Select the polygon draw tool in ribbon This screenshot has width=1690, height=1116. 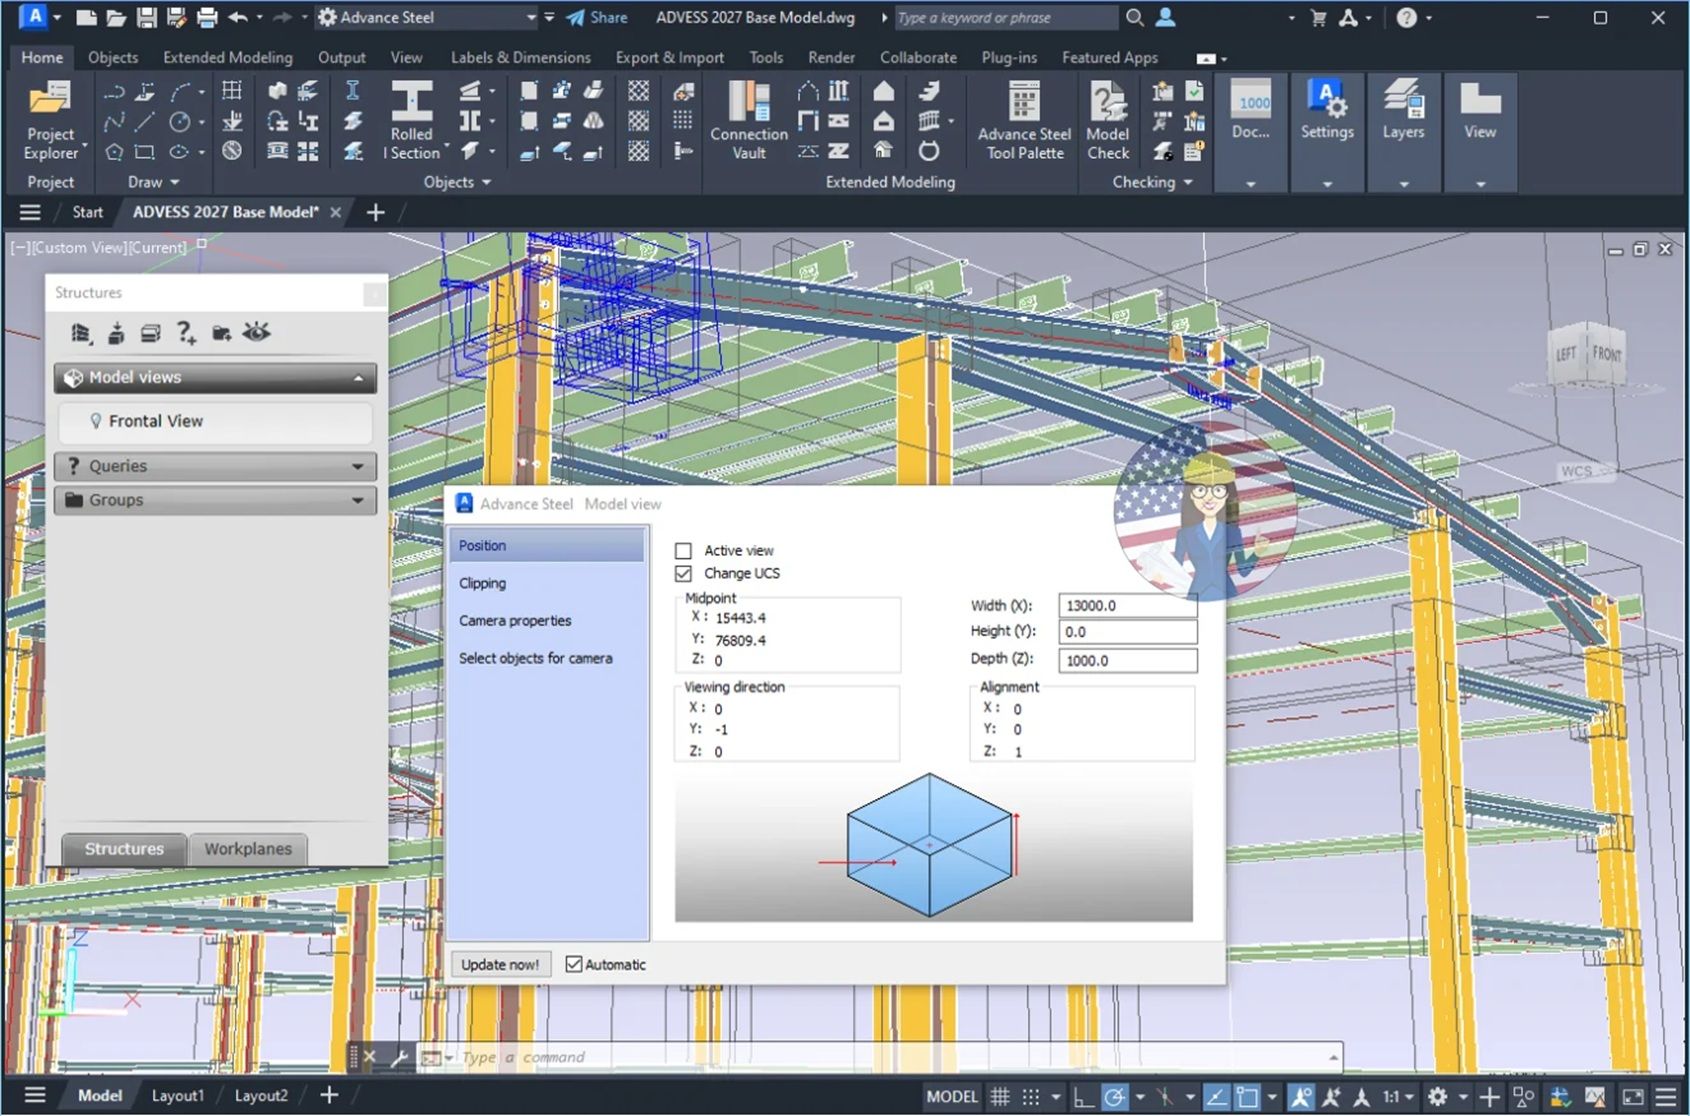tap(114, 152)
